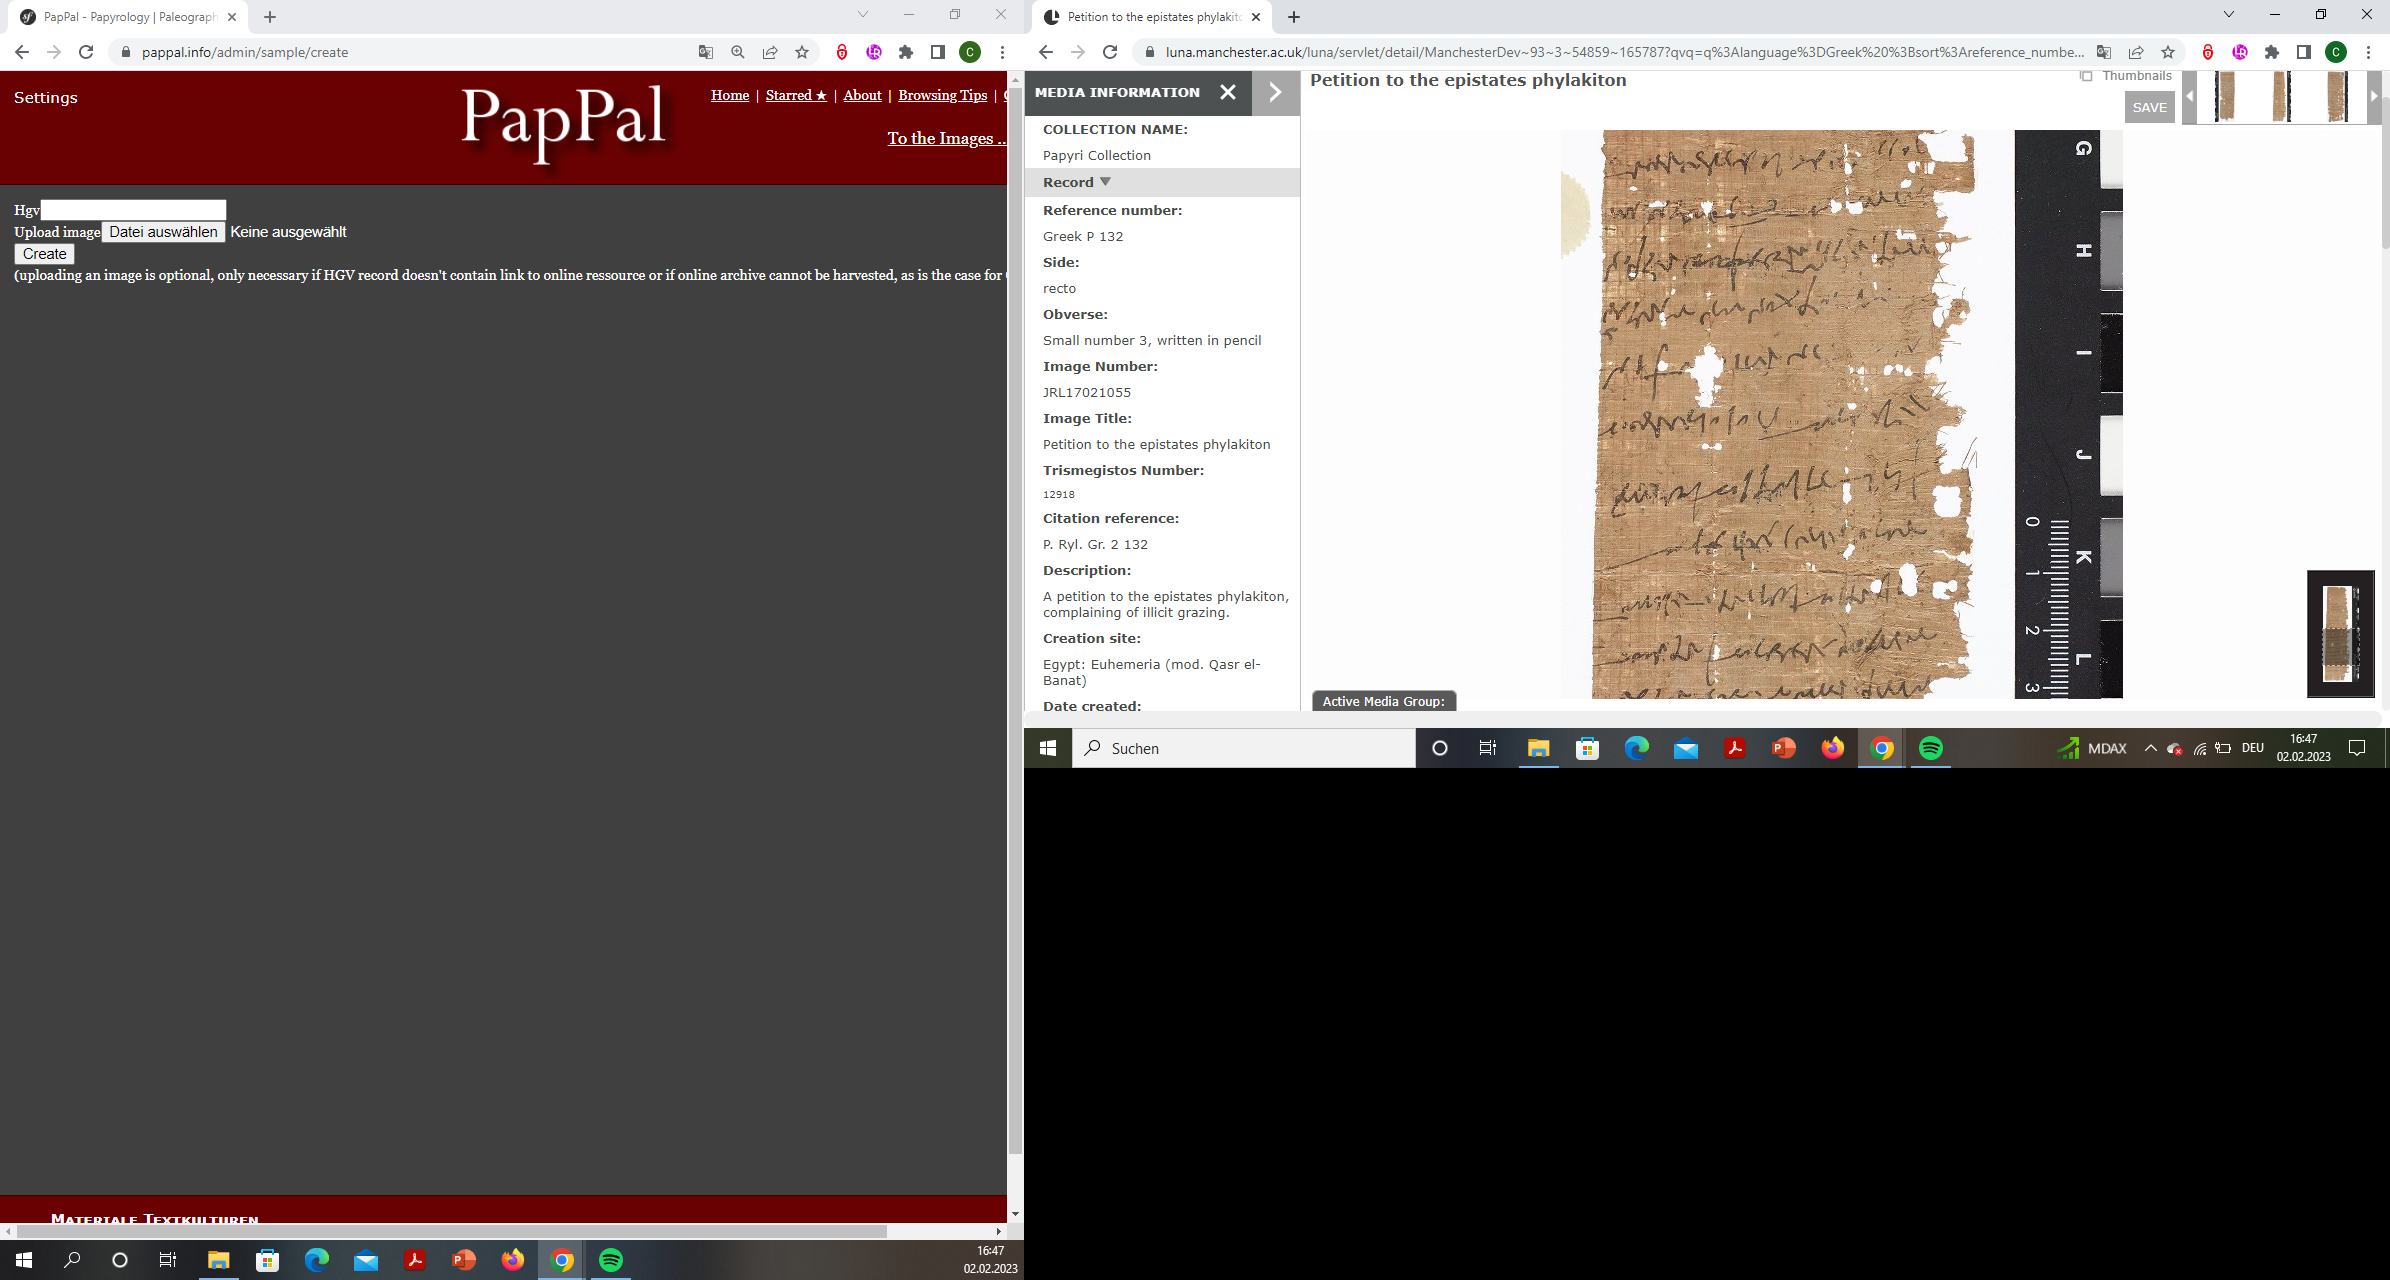Click the pappal.info address bar

point(400,52)
